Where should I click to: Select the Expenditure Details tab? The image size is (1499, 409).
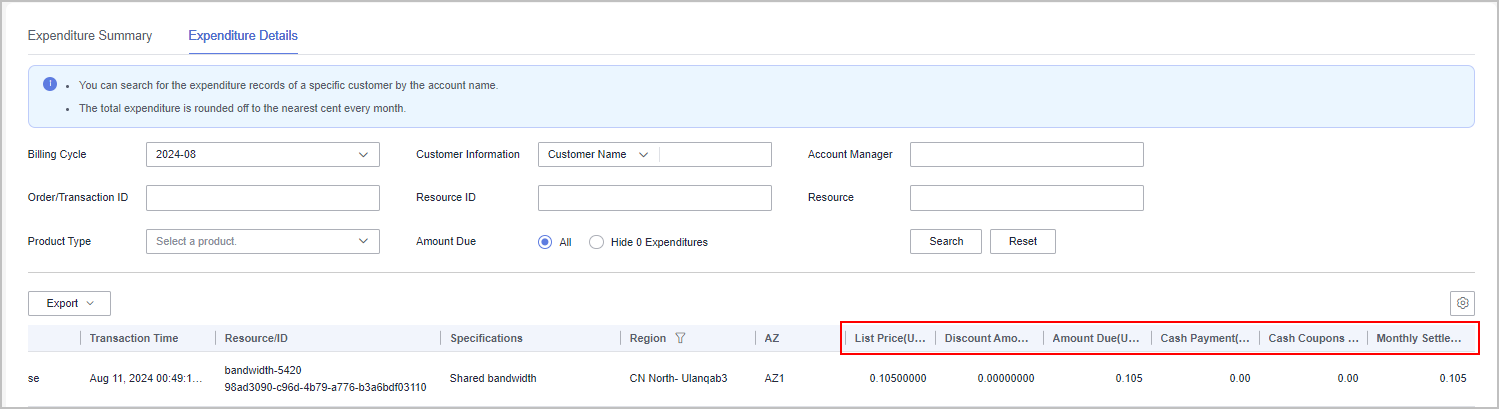243,36
